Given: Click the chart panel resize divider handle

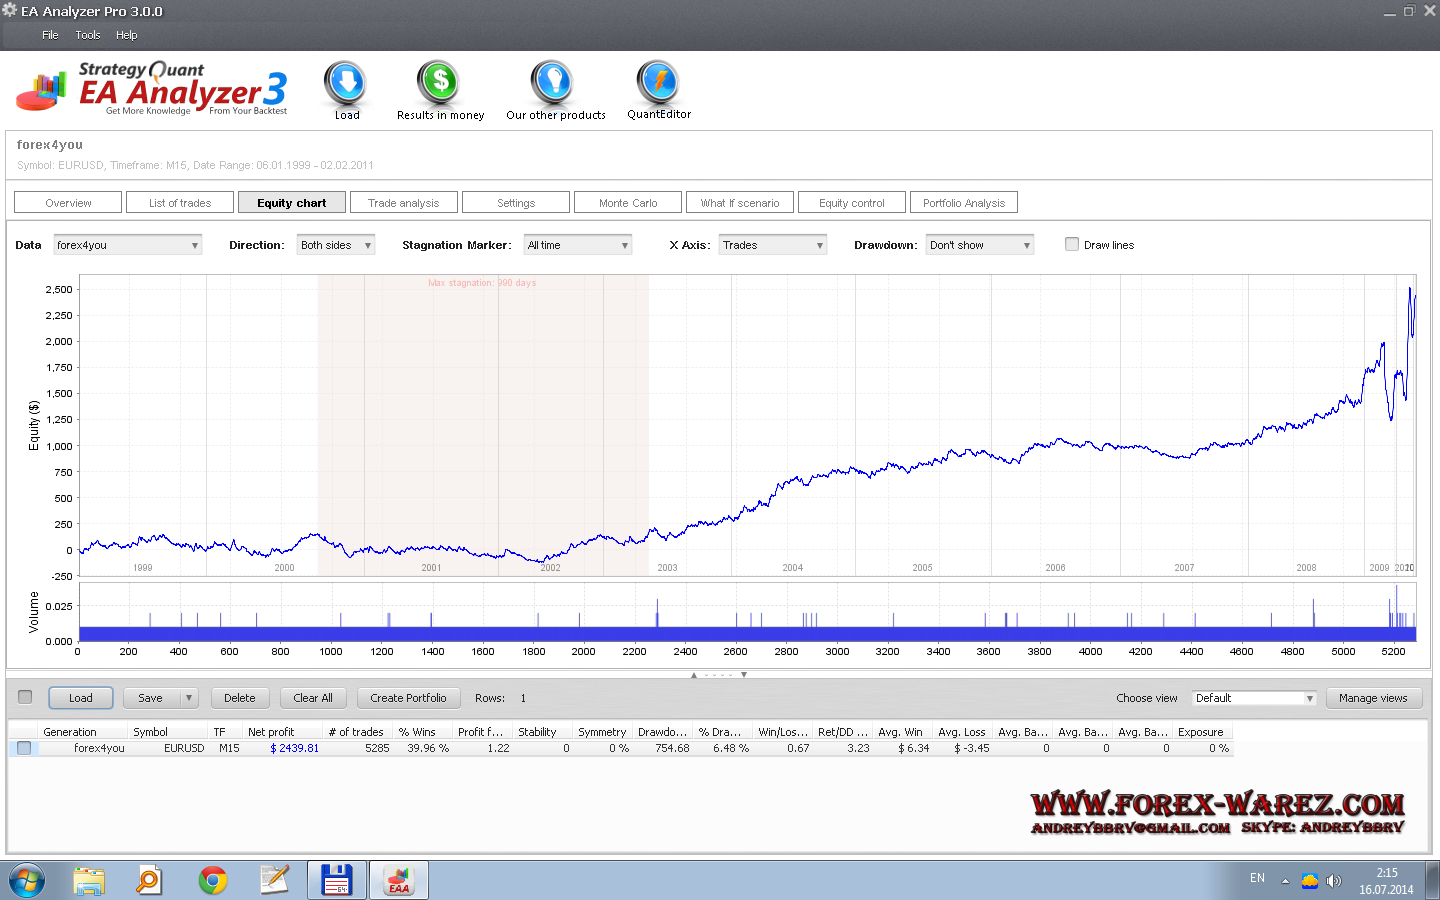Looking at the screenshot, I should pyautogui.click(x=719, y=675).
